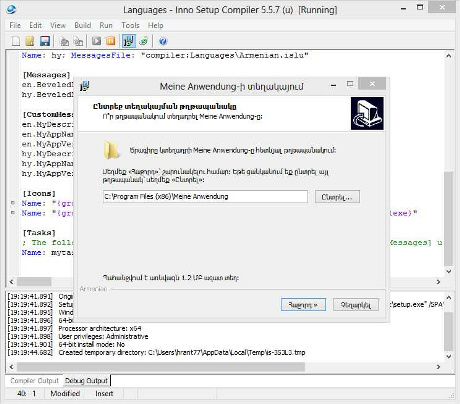Image resolution: width=460 pixels, height=404 pixels.
Task: Click the Inno Setup Compiler title bar icon
Action: click(11, 9)
